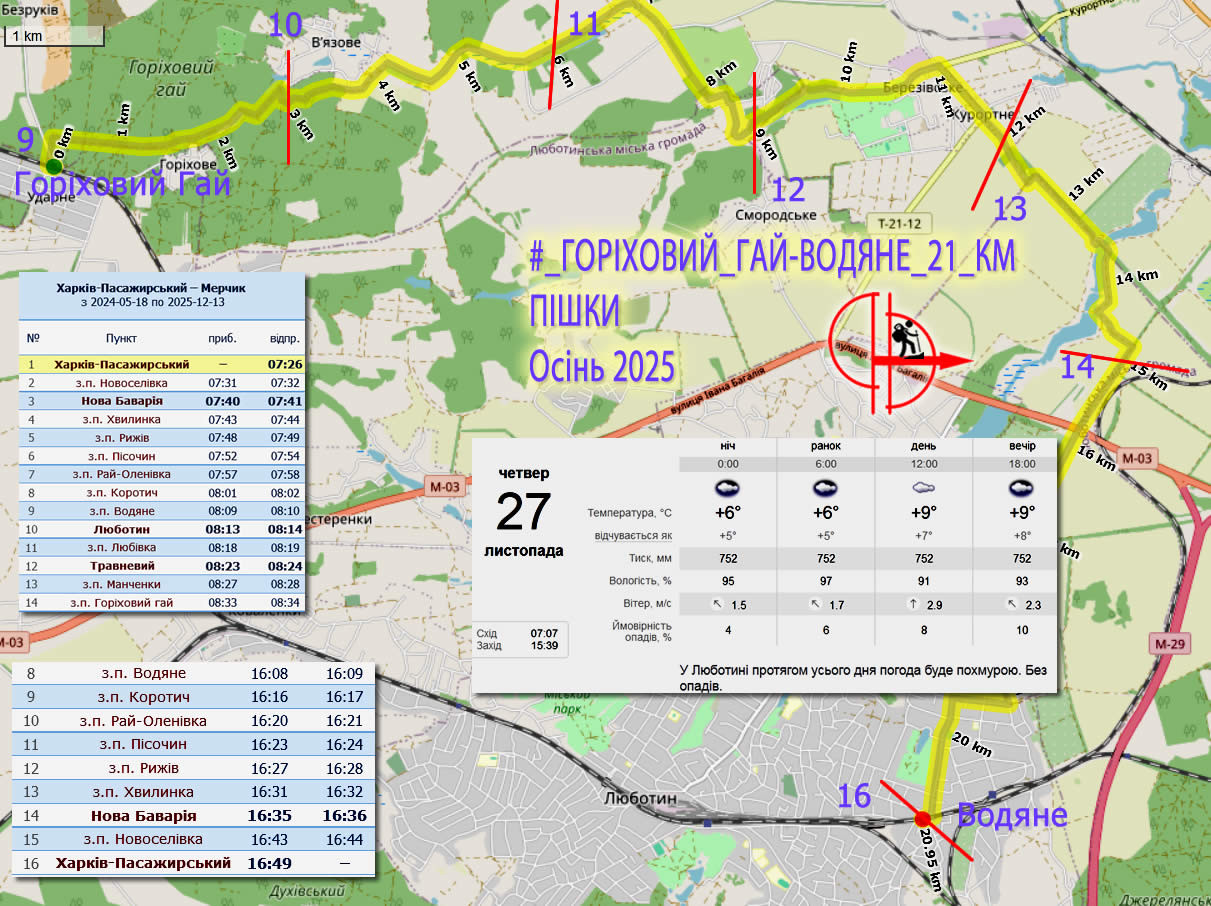Screen dimensions: 1211x906
Task: Select the Нова Баварія row at 16:35
Action: [194, 816]
